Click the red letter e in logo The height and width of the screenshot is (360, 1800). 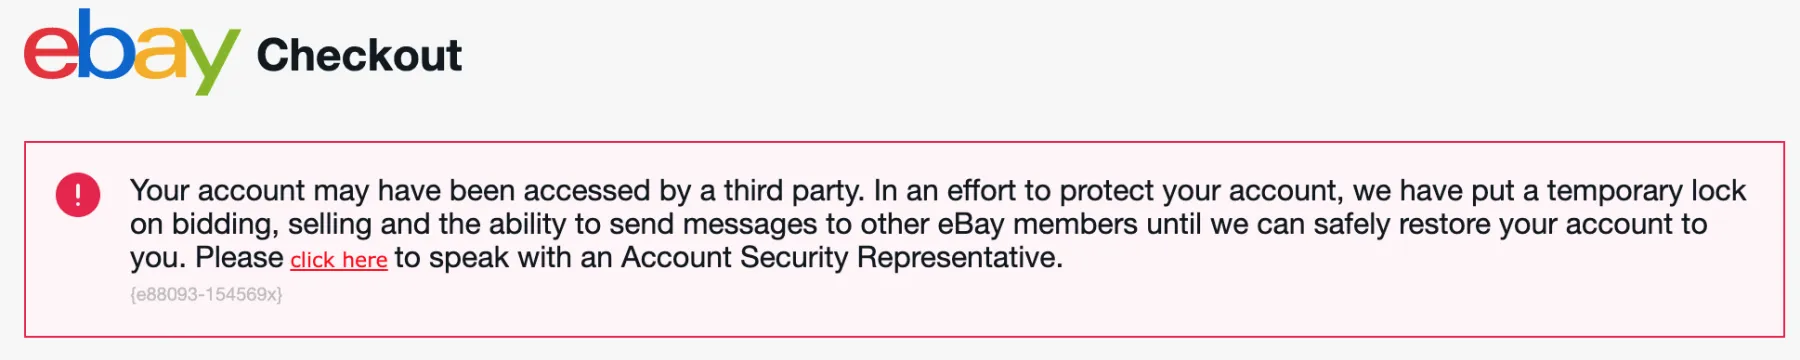click(x=50, y=55)
